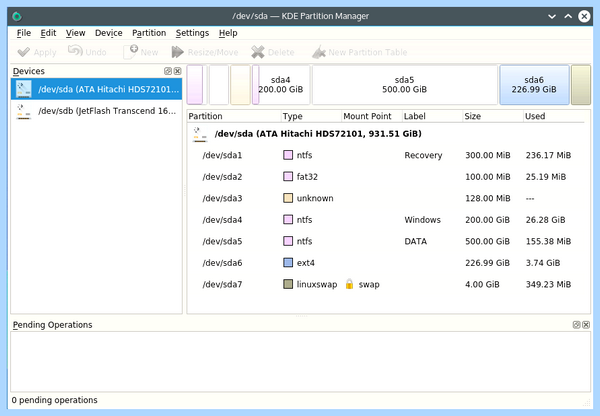Select the sda5 500.00 GiB block in disk map
600x416 pixels.
404,85
